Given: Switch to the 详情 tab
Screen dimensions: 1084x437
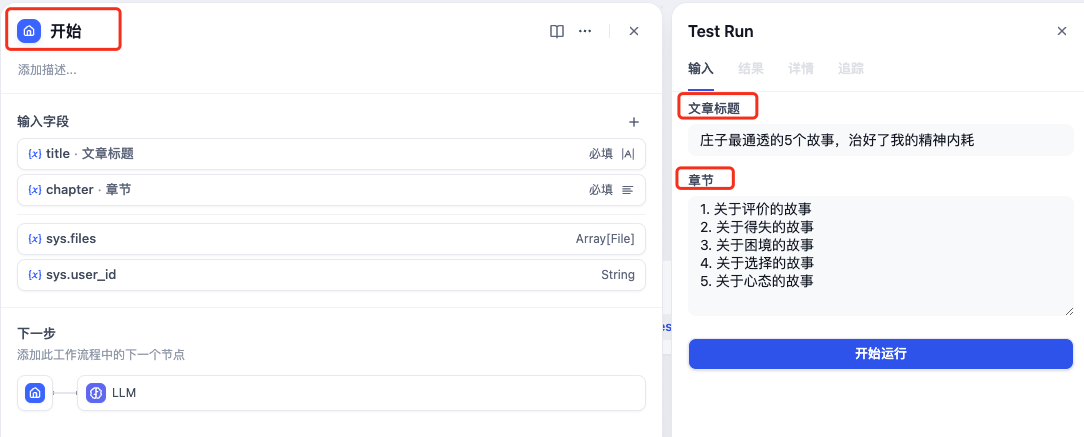Looking at the screenshot, I should pos(801,69).
